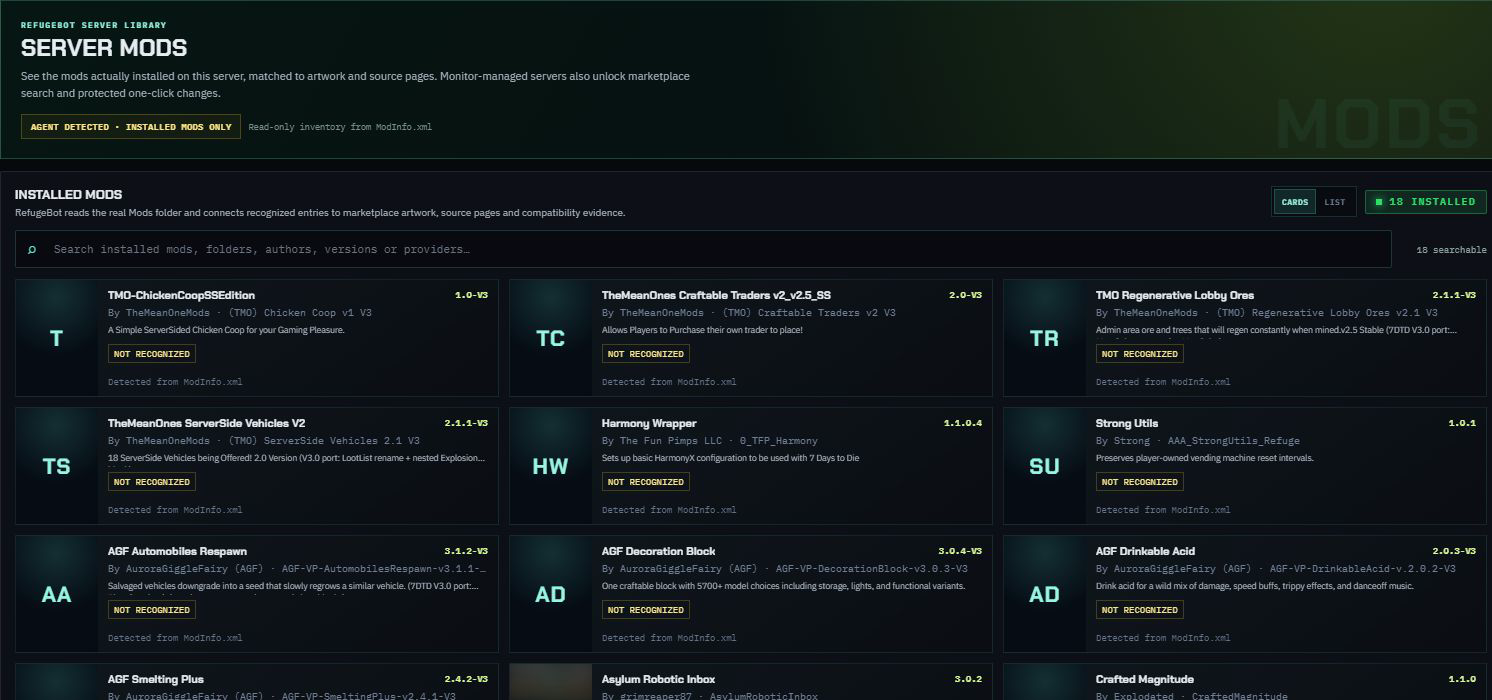Open the Harmony Wrapper mod title
Viewport: 1492px width, 700px height.
649,423
